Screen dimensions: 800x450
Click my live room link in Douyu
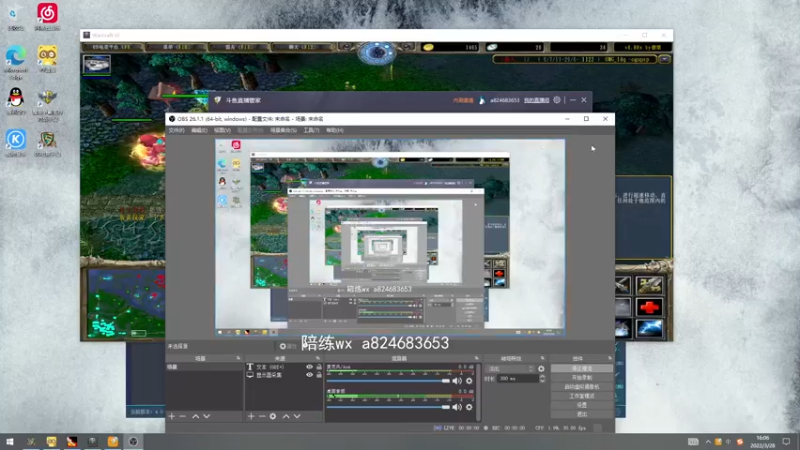pyautogui.click(x=536, y=101)
